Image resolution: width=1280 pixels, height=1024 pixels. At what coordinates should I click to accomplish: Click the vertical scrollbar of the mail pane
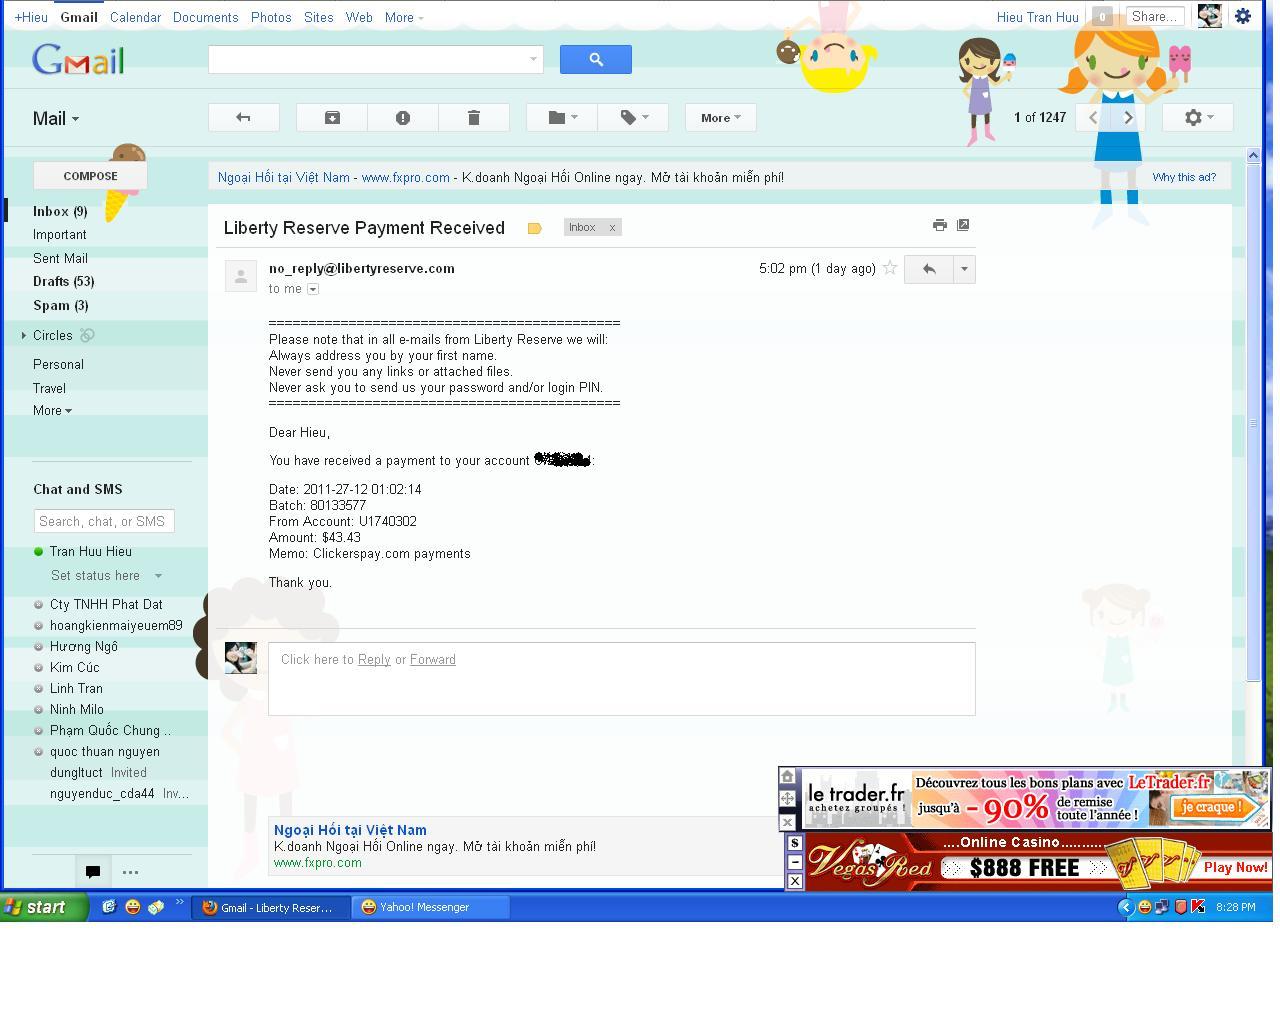click(x=1253, y=422)
